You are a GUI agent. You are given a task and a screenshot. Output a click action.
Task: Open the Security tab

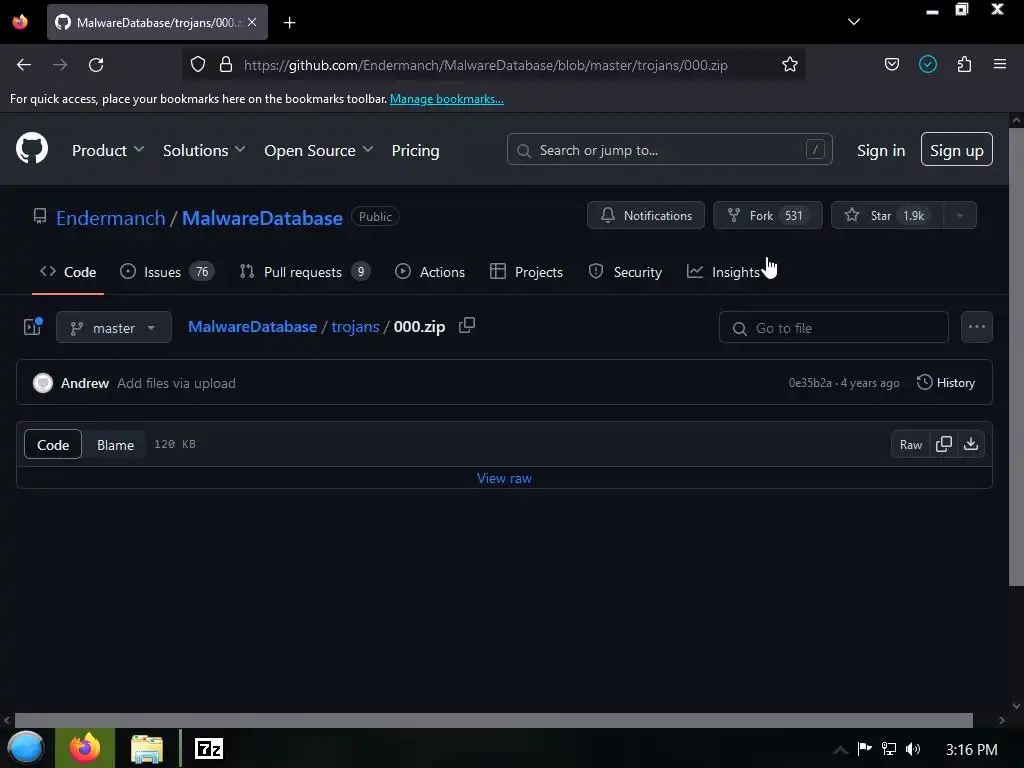[626, 272]
